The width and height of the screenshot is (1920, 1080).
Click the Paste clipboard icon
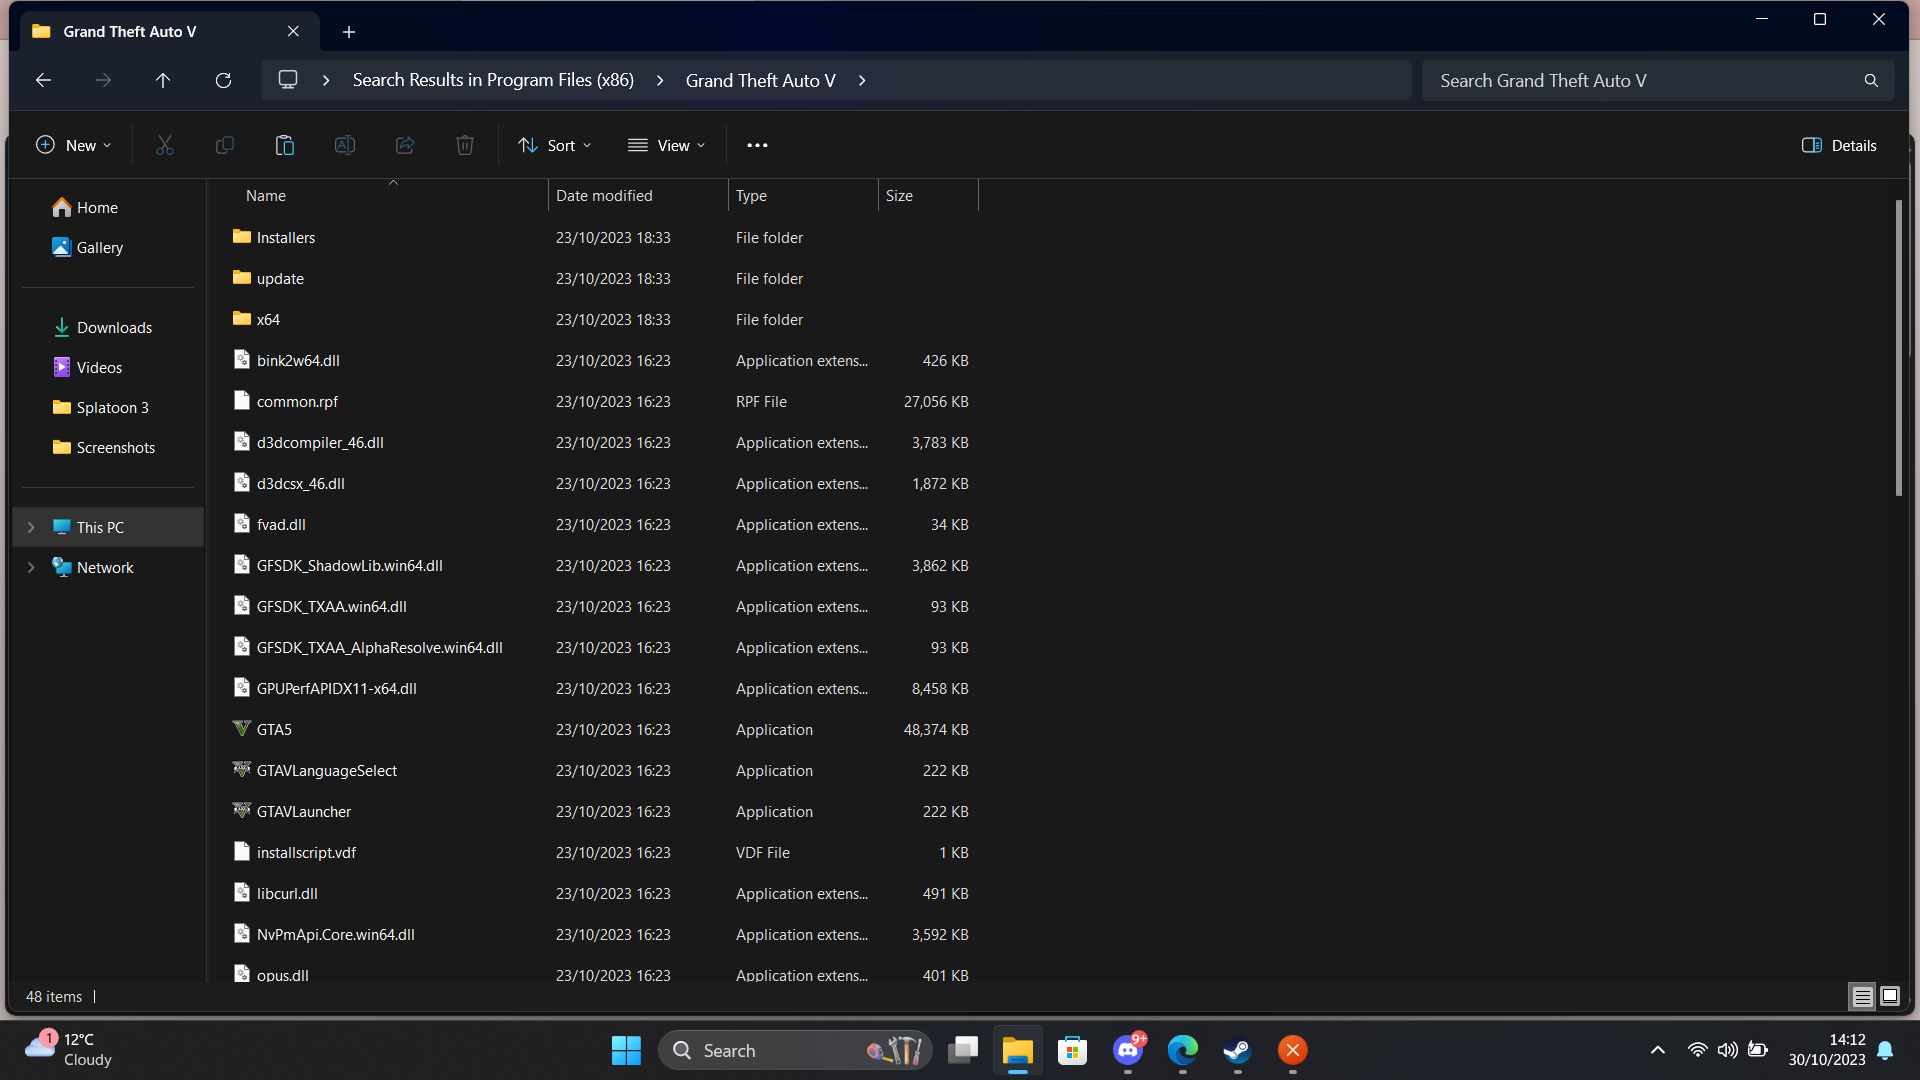(285, 146)
